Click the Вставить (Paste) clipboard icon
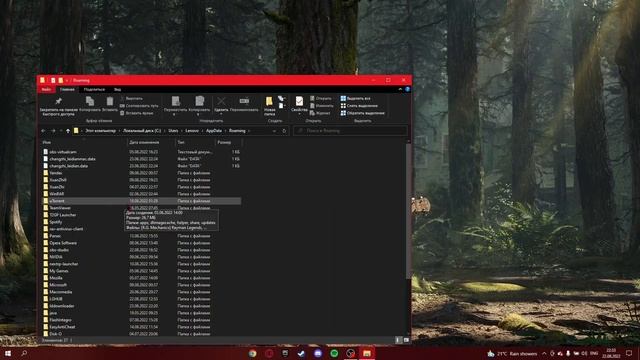The width and height of the screenshot is (640, 360). 110,101
